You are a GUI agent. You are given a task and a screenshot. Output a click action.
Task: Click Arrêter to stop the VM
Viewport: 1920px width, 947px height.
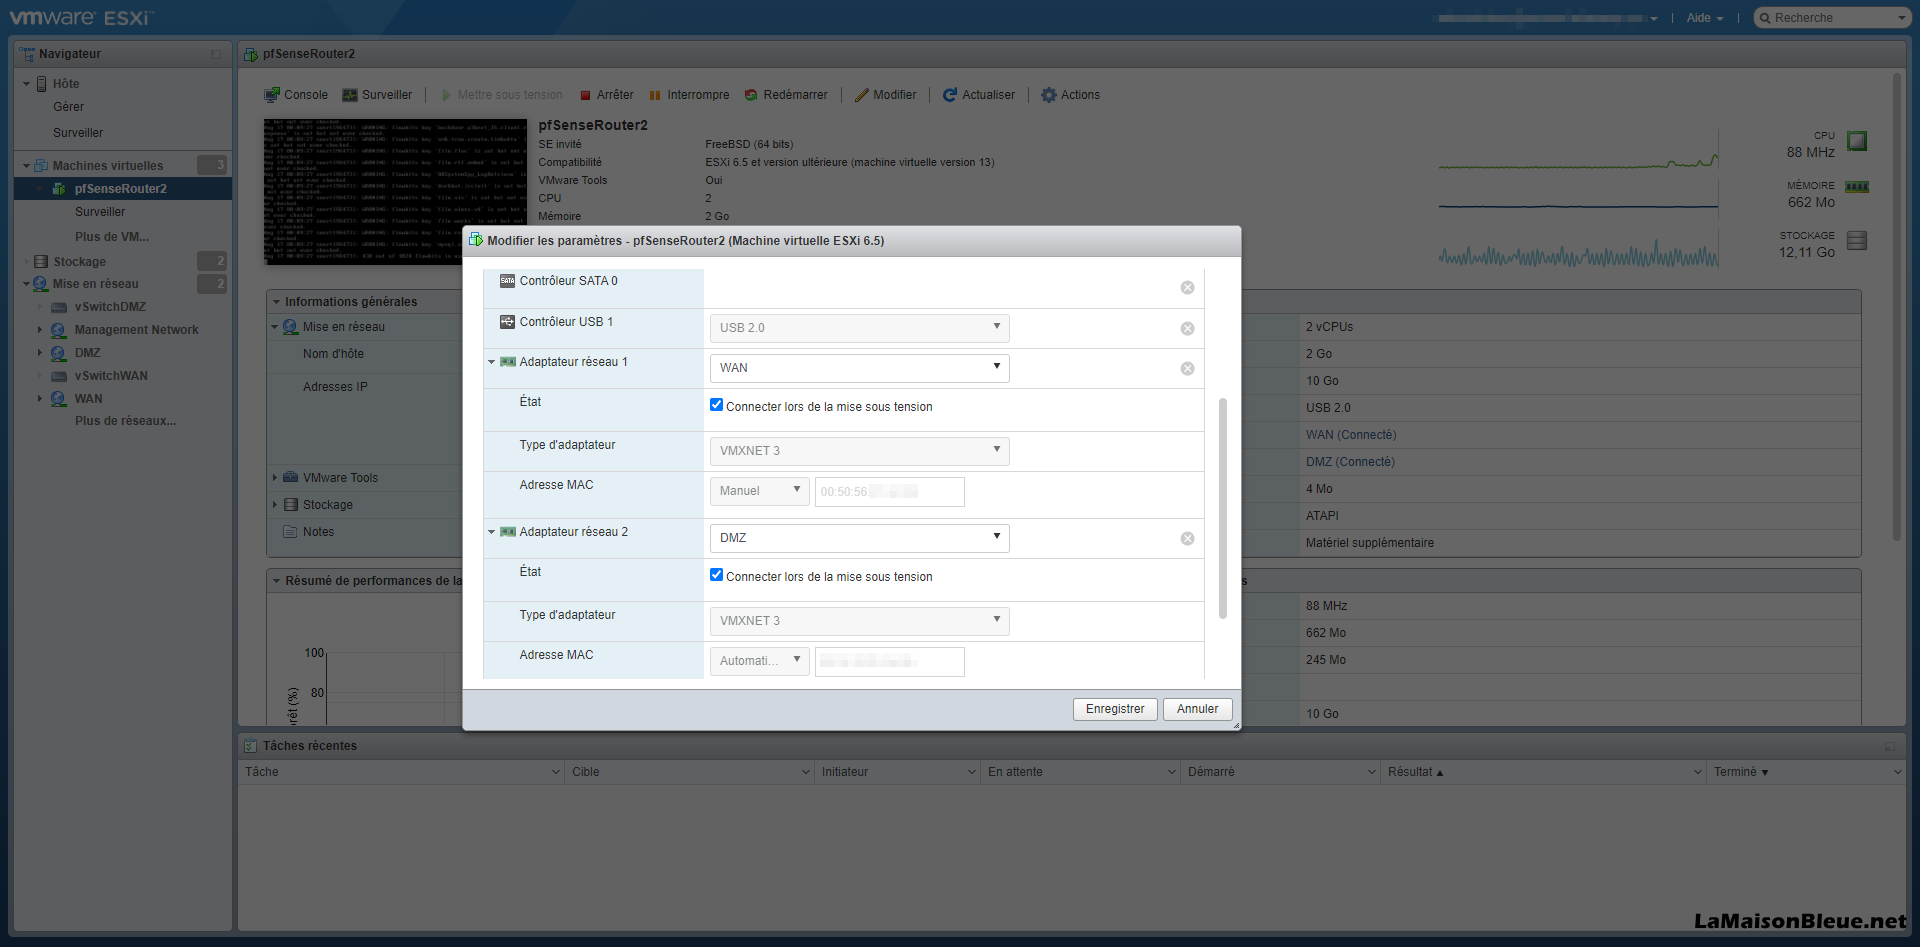point(606,95)
